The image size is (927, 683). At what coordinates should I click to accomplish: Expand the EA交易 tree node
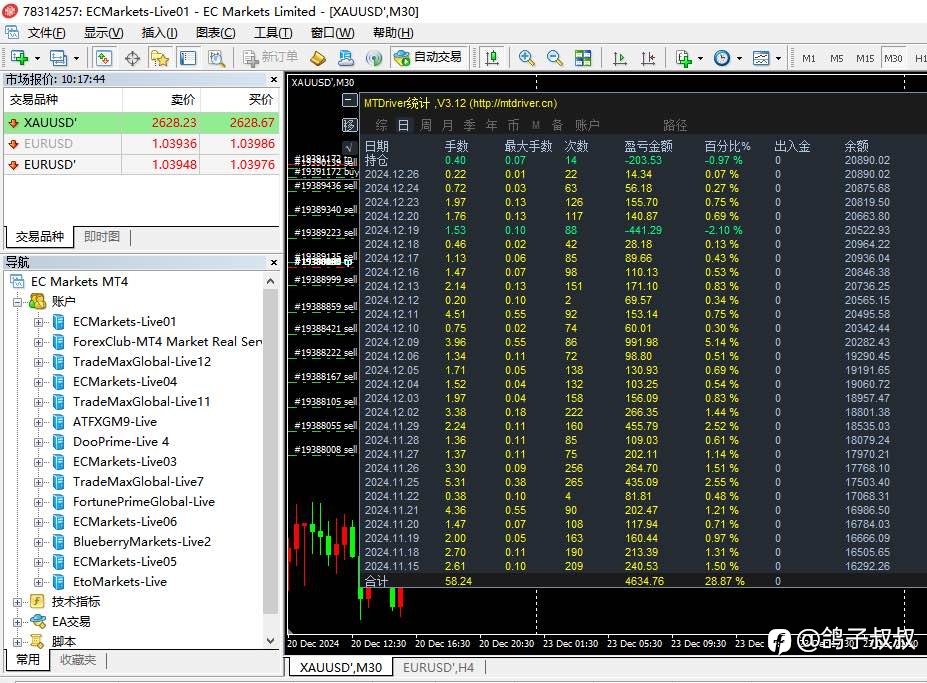(18, 623)
